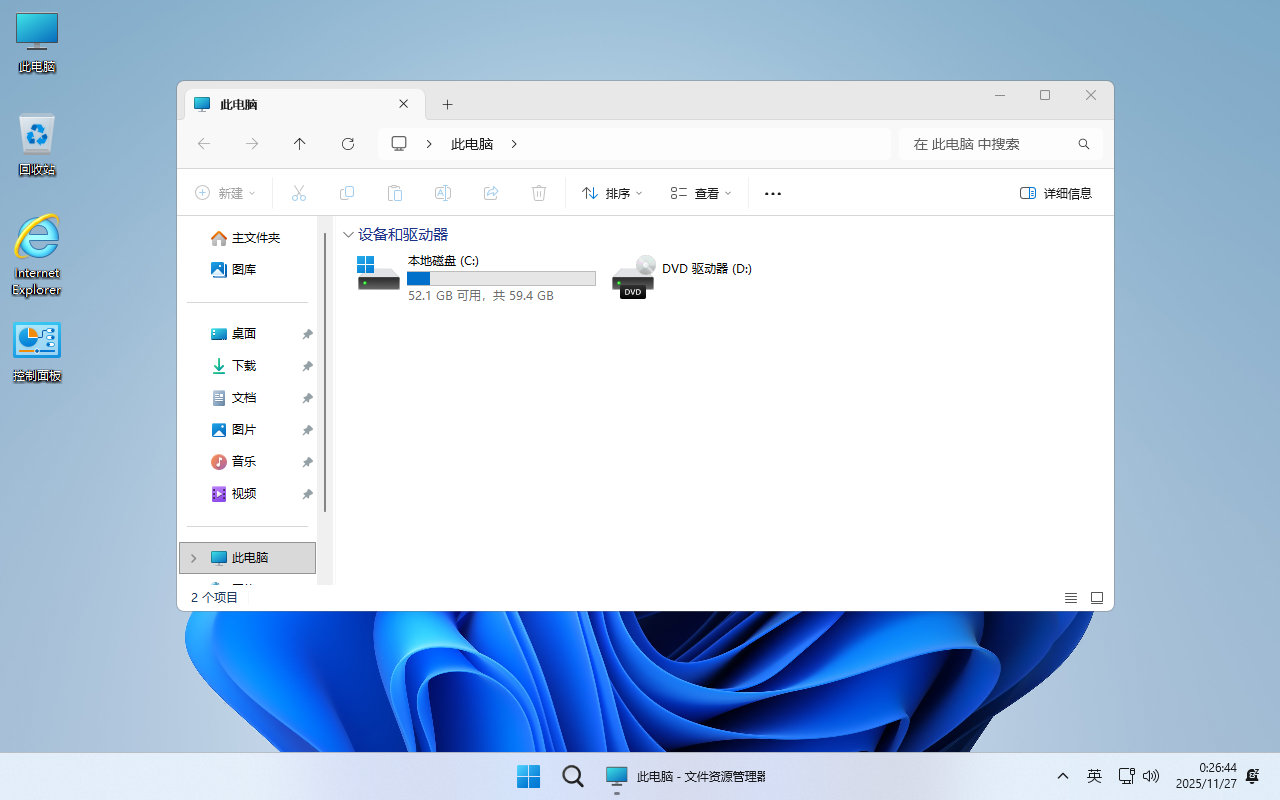Viewport: 1280px width, 800px height.
Task: Open the 查看 view dropdown
Action: pos(701,193)
